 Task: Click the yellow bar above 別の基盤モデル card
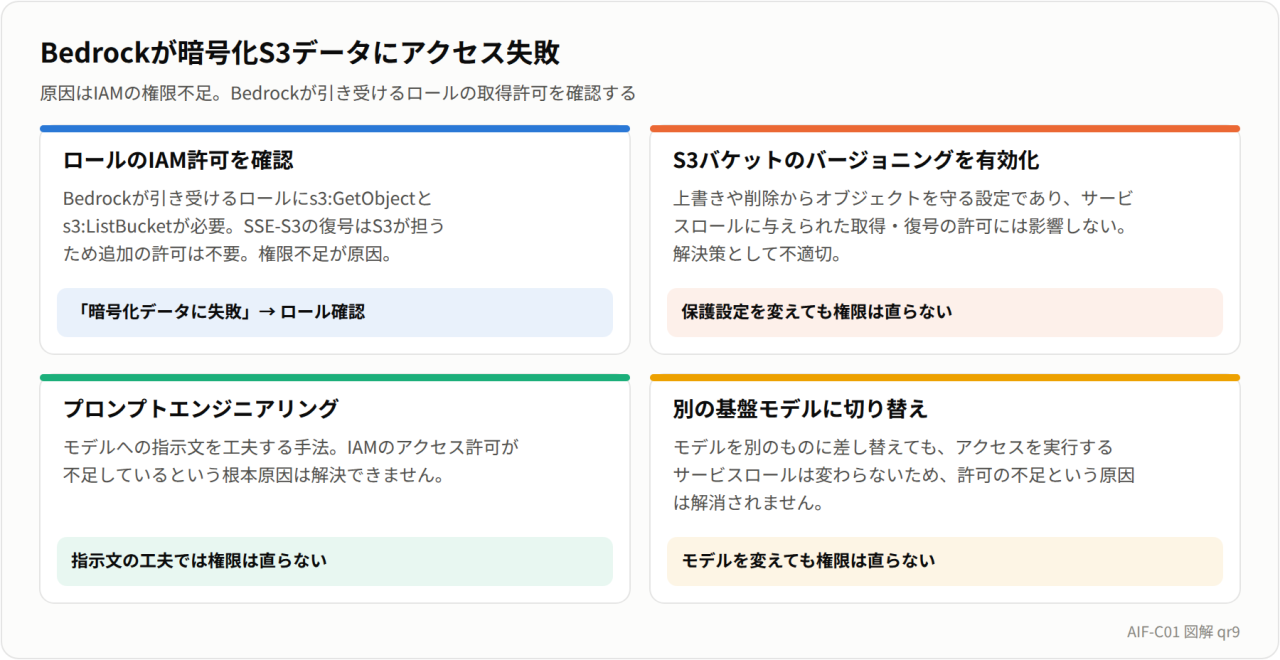[x=945, y=378]
